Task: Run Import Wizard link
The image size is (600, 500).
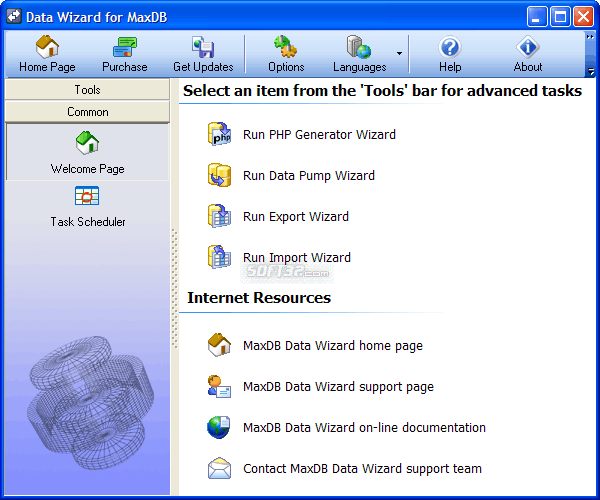Action: coord(297,257)
